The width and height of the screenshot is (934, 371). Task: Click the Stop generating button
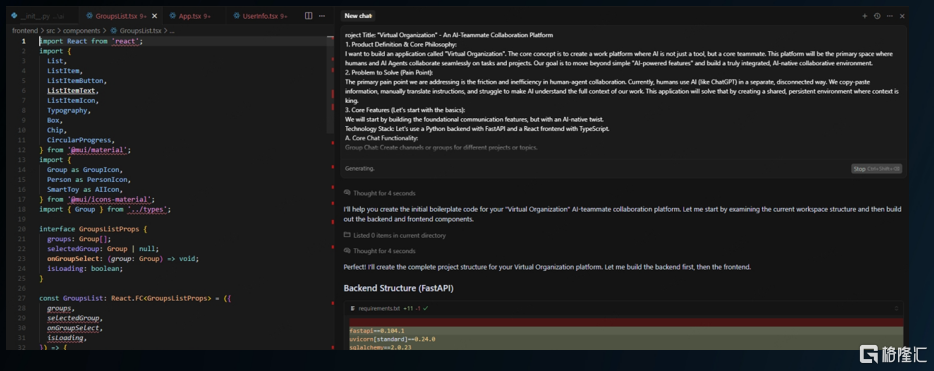[876, 169]
